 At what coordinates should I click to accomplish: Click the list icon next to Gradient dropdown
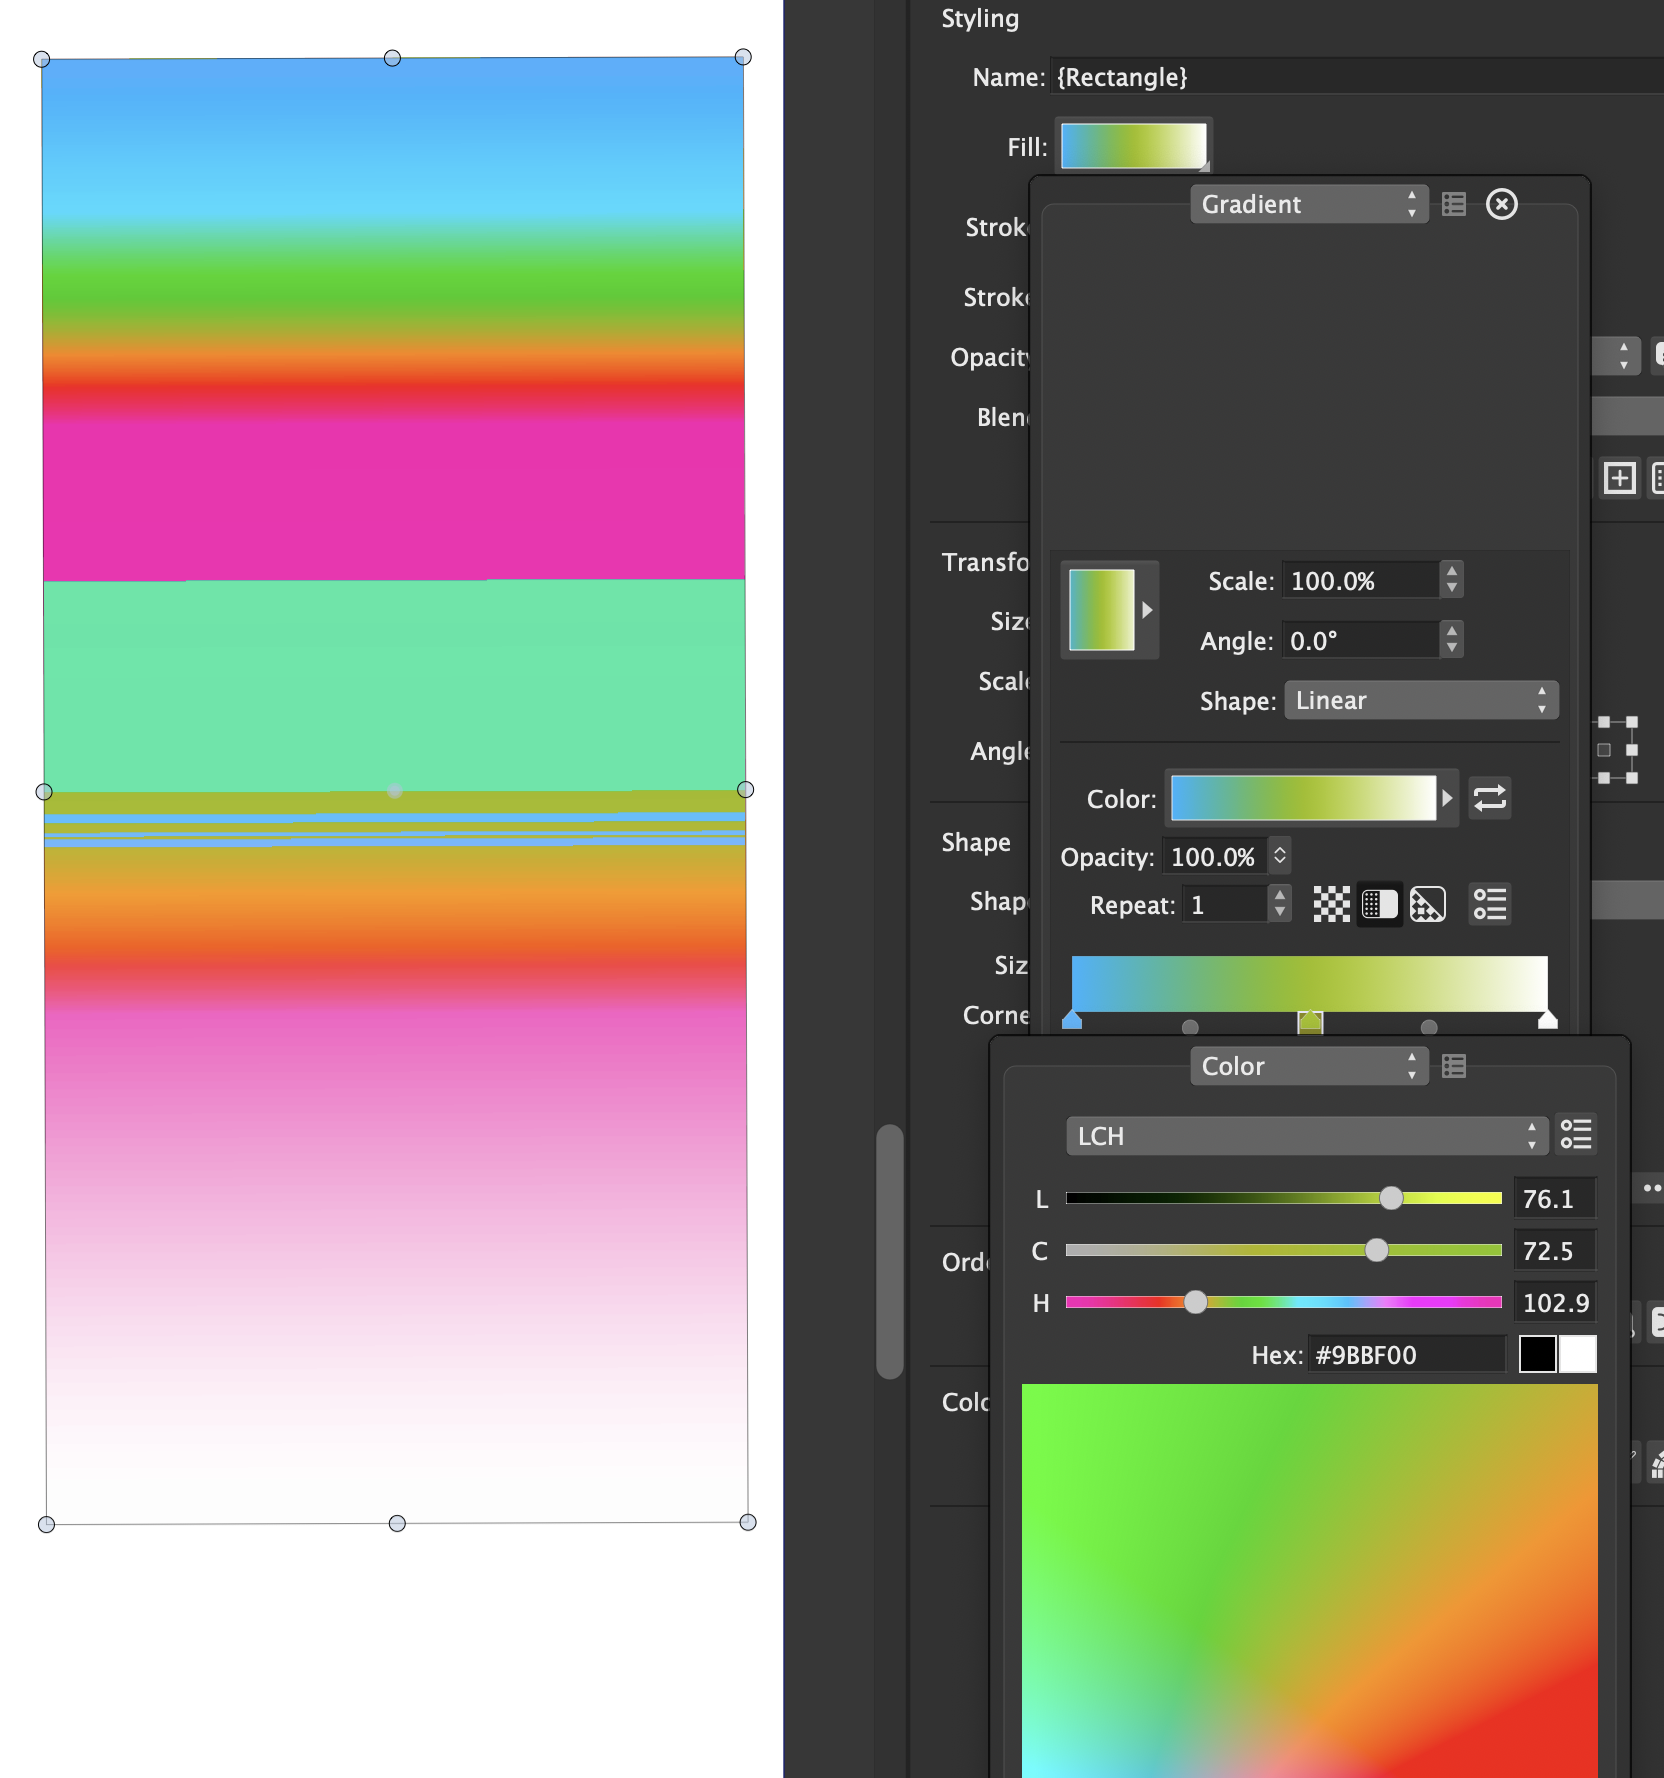(1454, 204)
